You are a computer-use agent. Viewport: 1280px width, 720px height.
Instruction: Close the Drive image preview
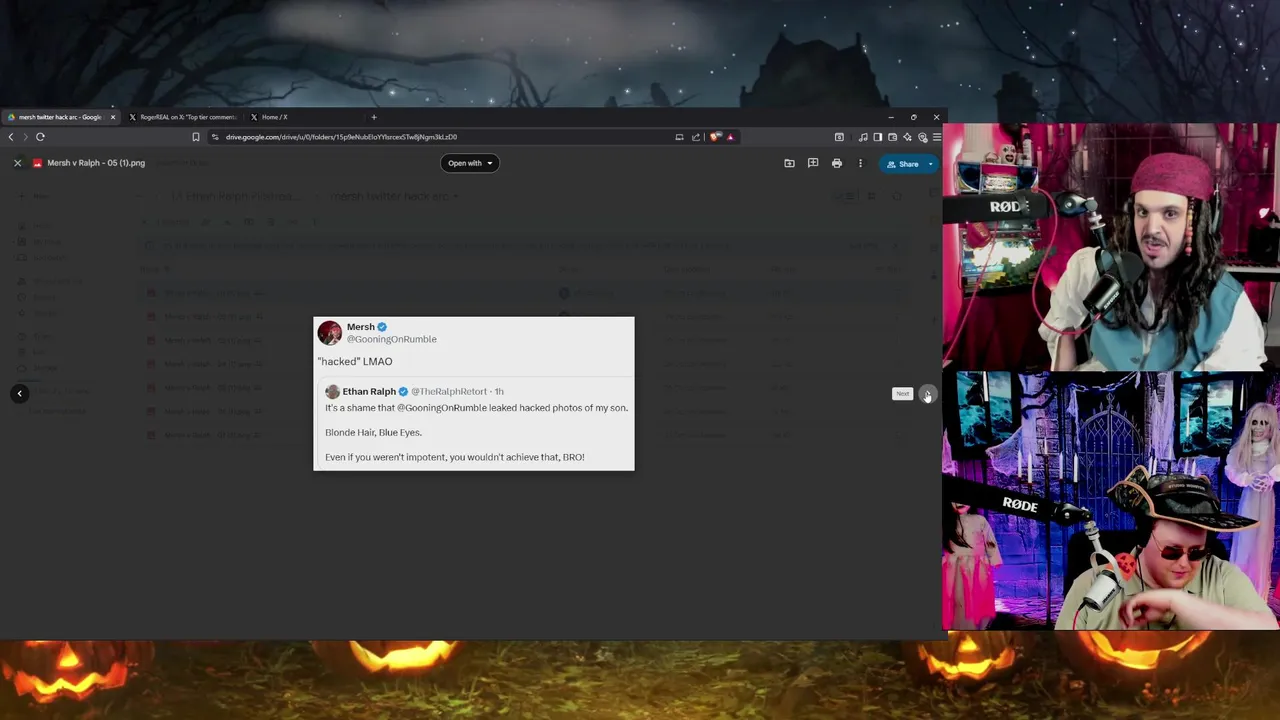coord(17,163)
